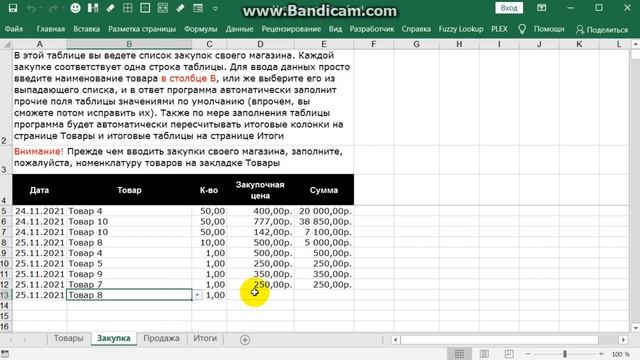The image size is (640, 360).
Task: Open the Customize Quick Access Toolbar dropdown
Action: point(215,9)
